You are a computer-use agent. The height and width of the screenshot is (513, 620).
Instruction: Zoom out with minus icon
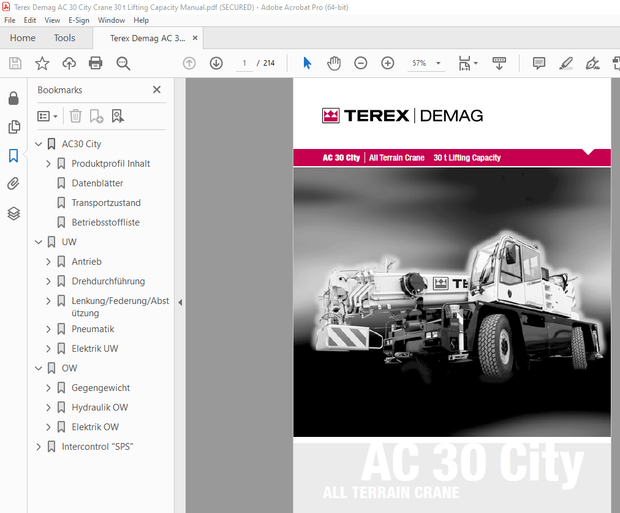pyautogui.click(x=361, y=63)
